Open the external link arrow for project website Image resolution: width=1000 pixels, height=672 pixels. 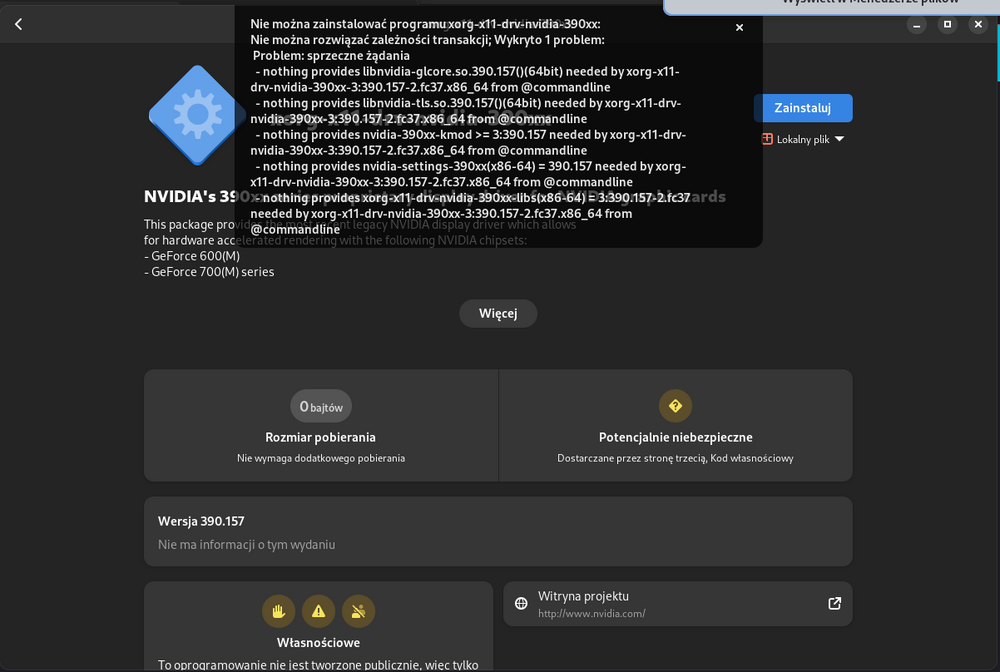(834, 604)
